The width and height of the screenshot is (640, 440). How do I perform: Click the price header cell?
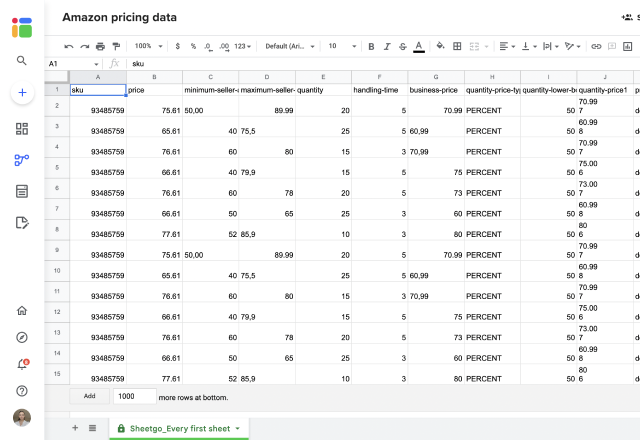pyautogui.click(x=154, y=90)
